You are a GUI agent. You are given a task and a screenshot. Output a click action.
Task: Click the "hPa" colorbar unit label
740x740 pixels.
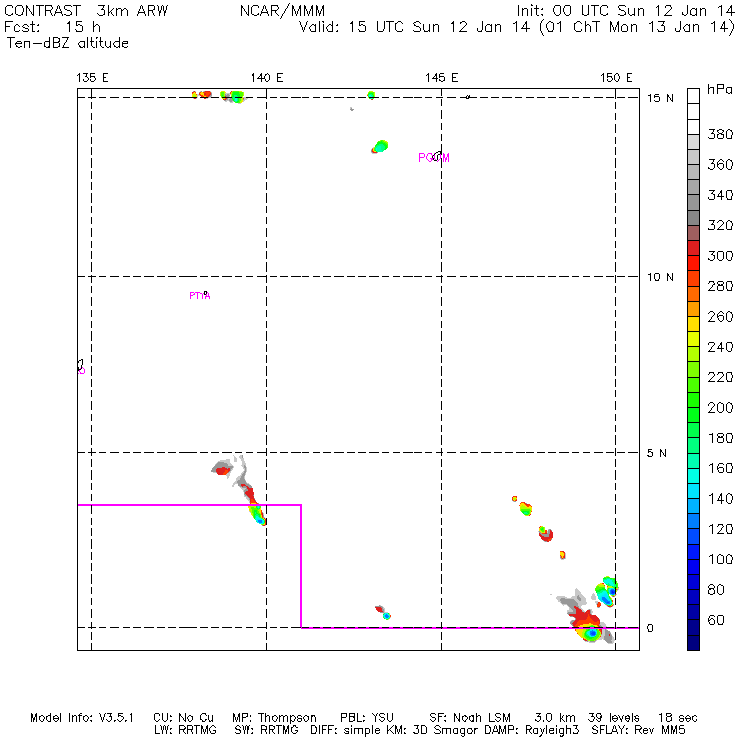click(x=720, y=90)
